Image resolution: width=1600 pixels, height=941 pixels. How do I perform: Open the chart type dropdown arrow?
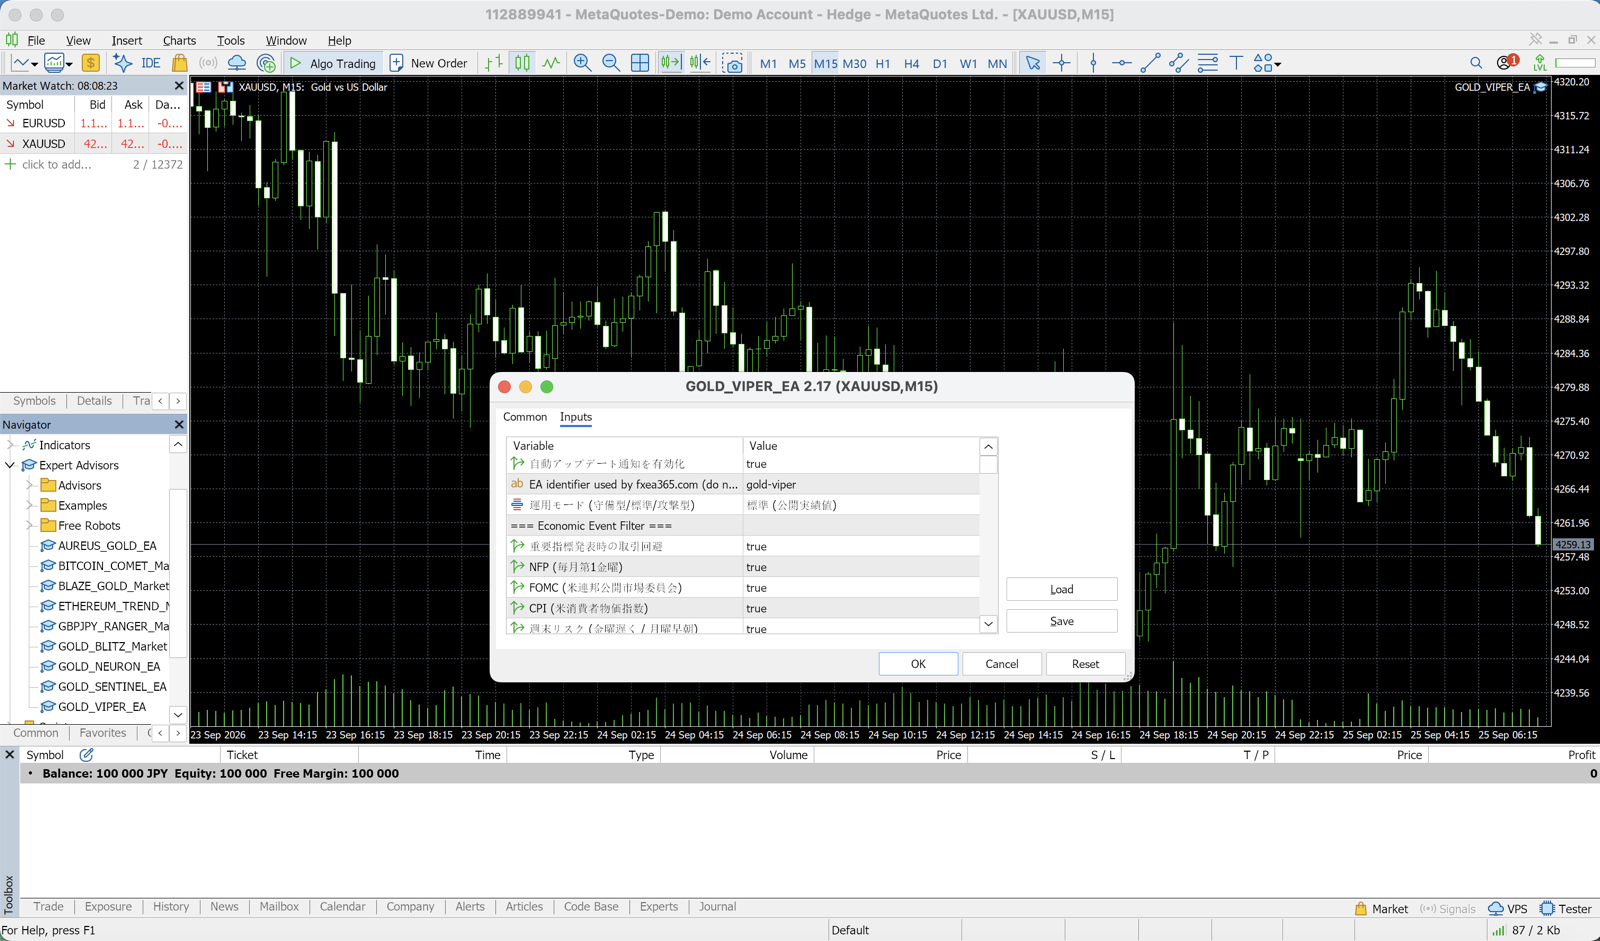[x=34, y=64]
